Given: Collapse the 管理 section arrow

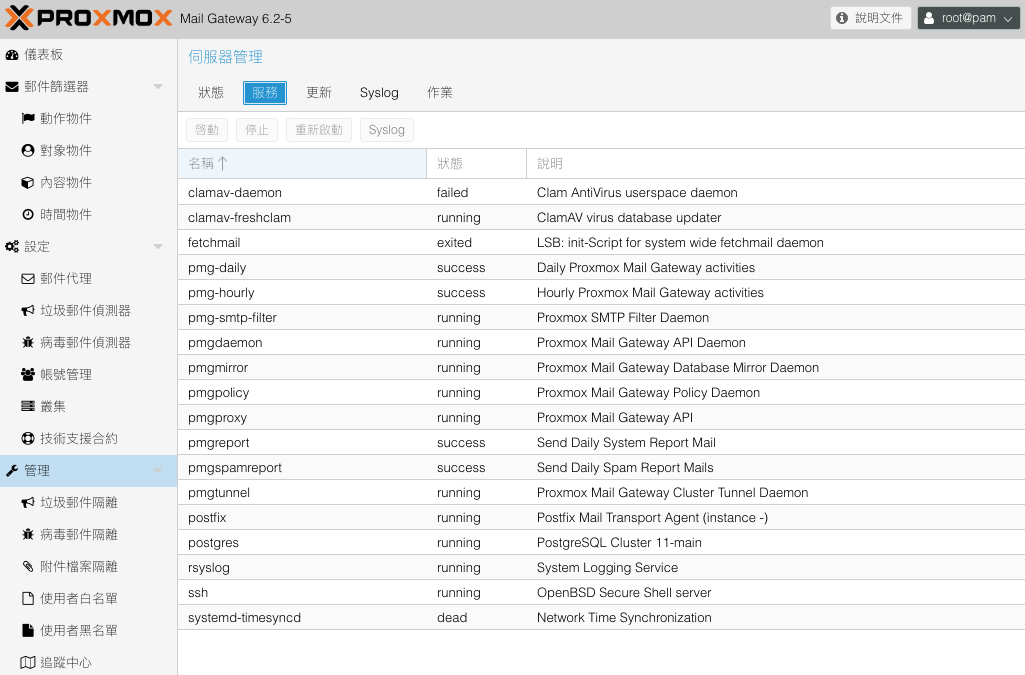Looking at the screenshot, I should (158, 471).
